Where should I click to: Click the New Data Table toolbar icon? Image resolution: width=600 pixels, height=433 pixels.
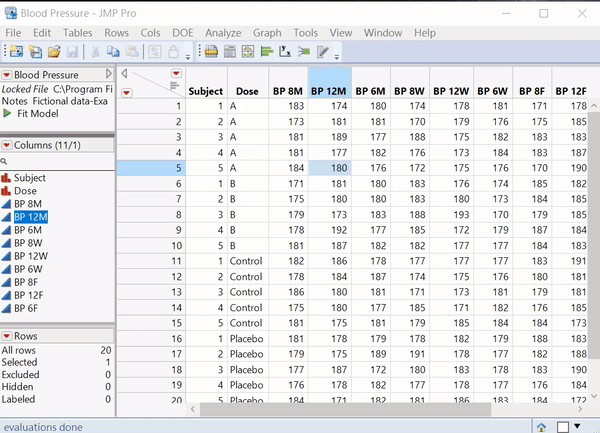click(x=15, y=52)
